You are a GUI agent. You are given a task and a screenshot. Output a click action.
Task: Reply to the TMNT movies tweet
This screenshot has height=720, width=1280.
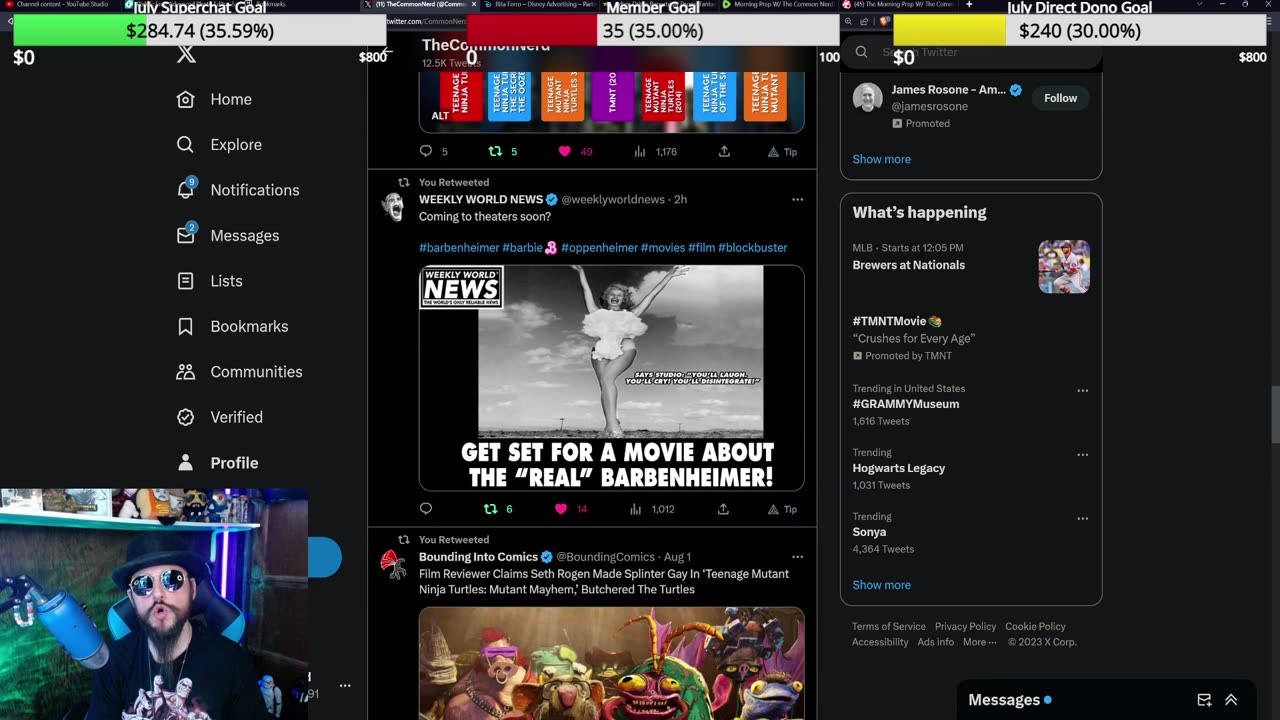pos(426,152)
